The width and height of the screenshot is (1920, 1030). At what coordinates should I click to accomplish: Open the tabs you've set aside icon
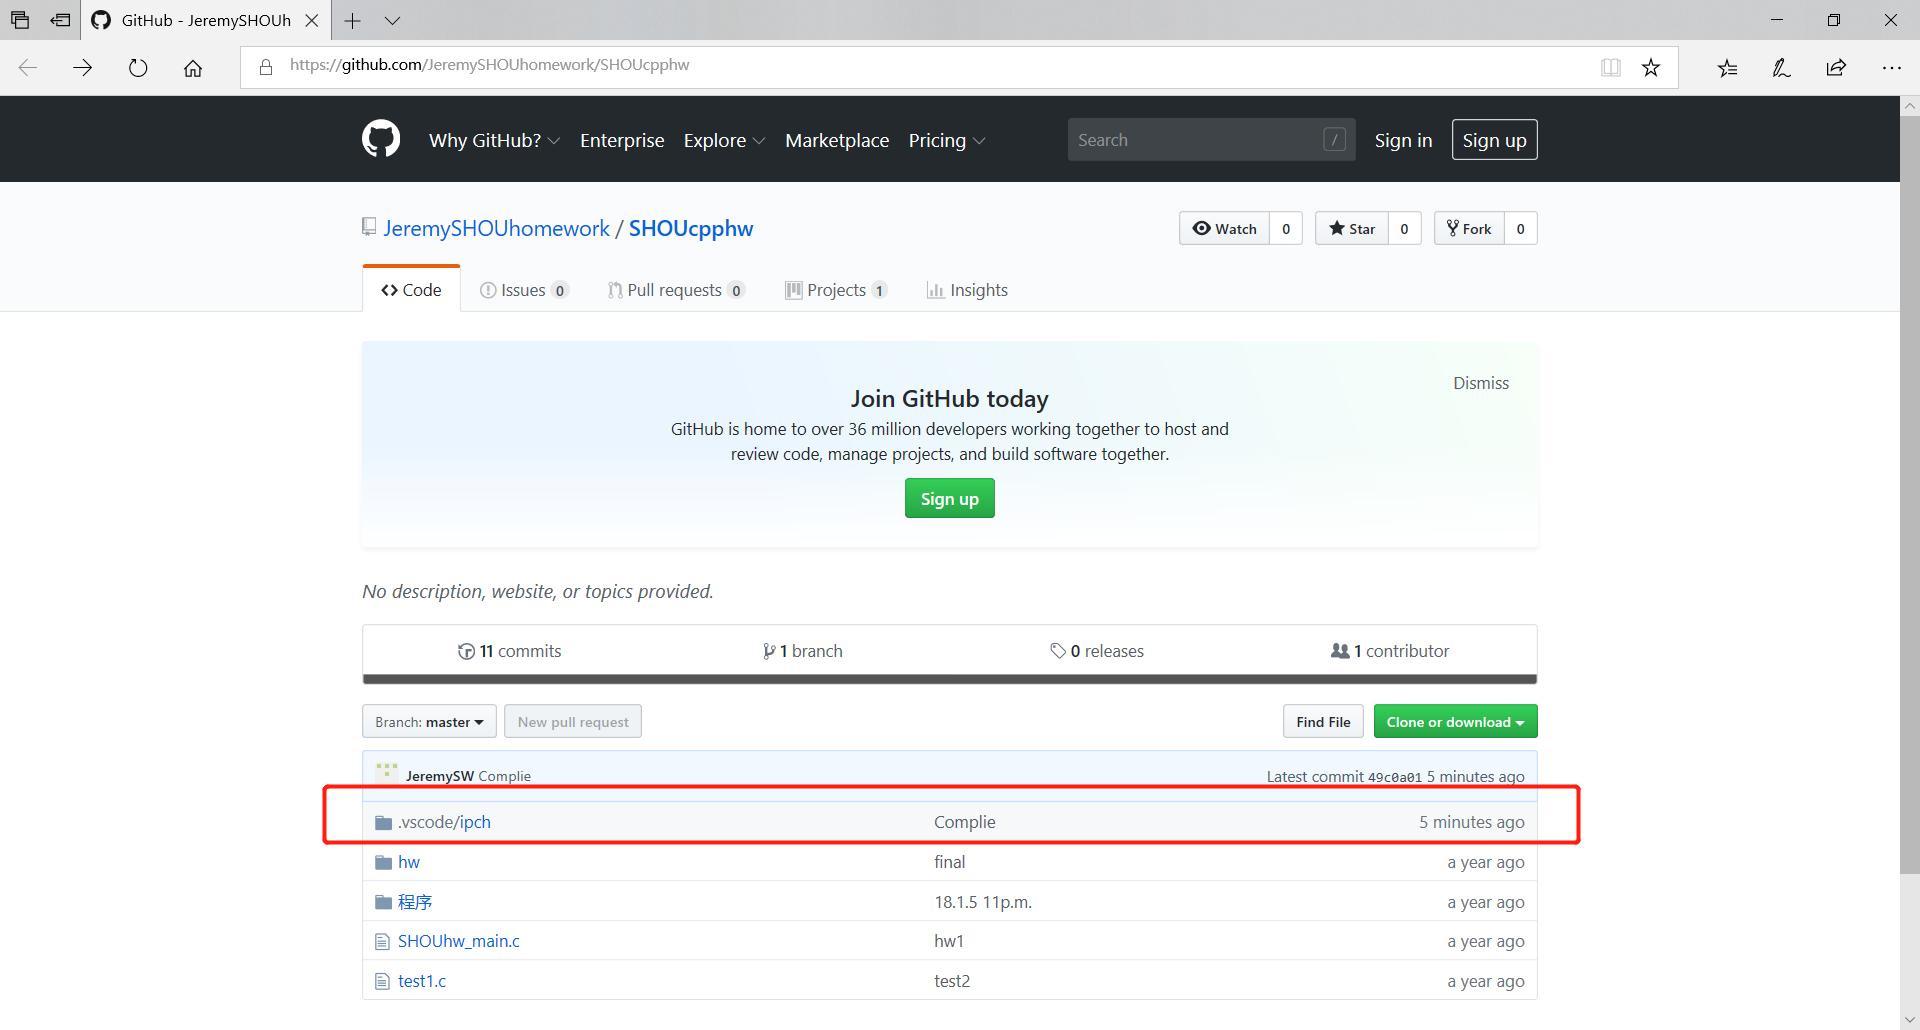(20, 20)
